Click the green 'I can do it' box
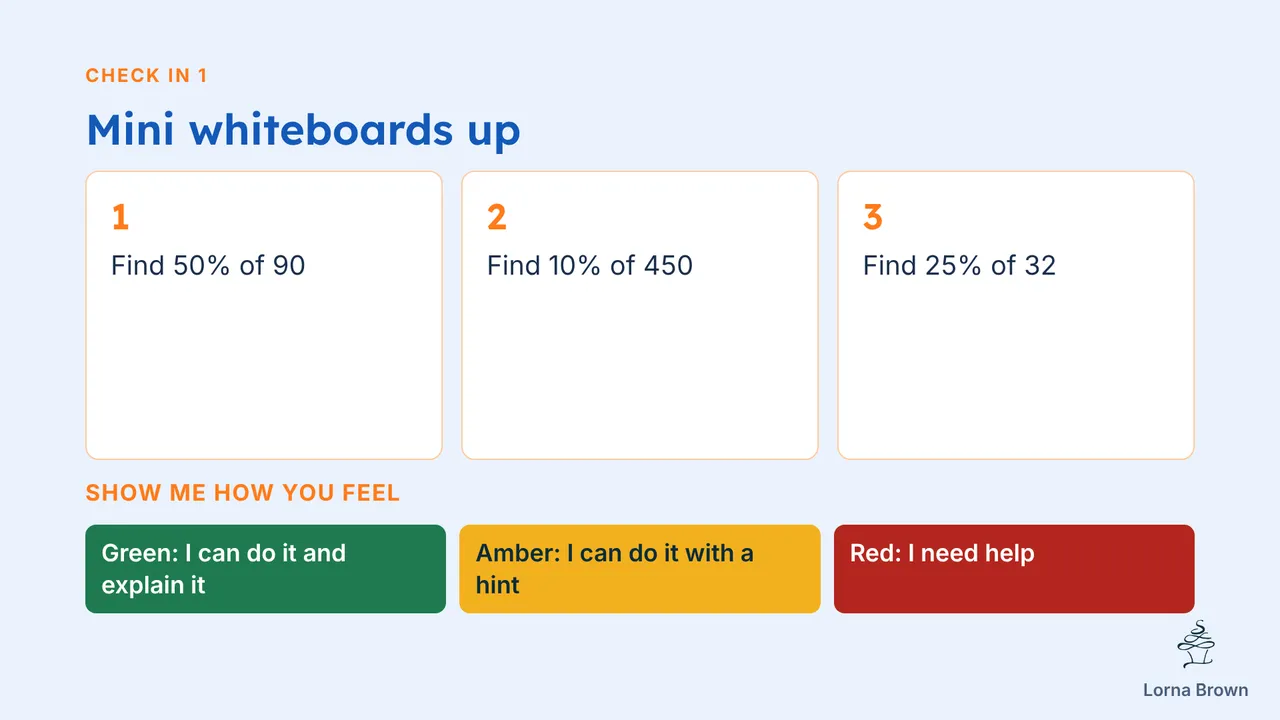The image size is (1280, 720). tap(265, 569)
